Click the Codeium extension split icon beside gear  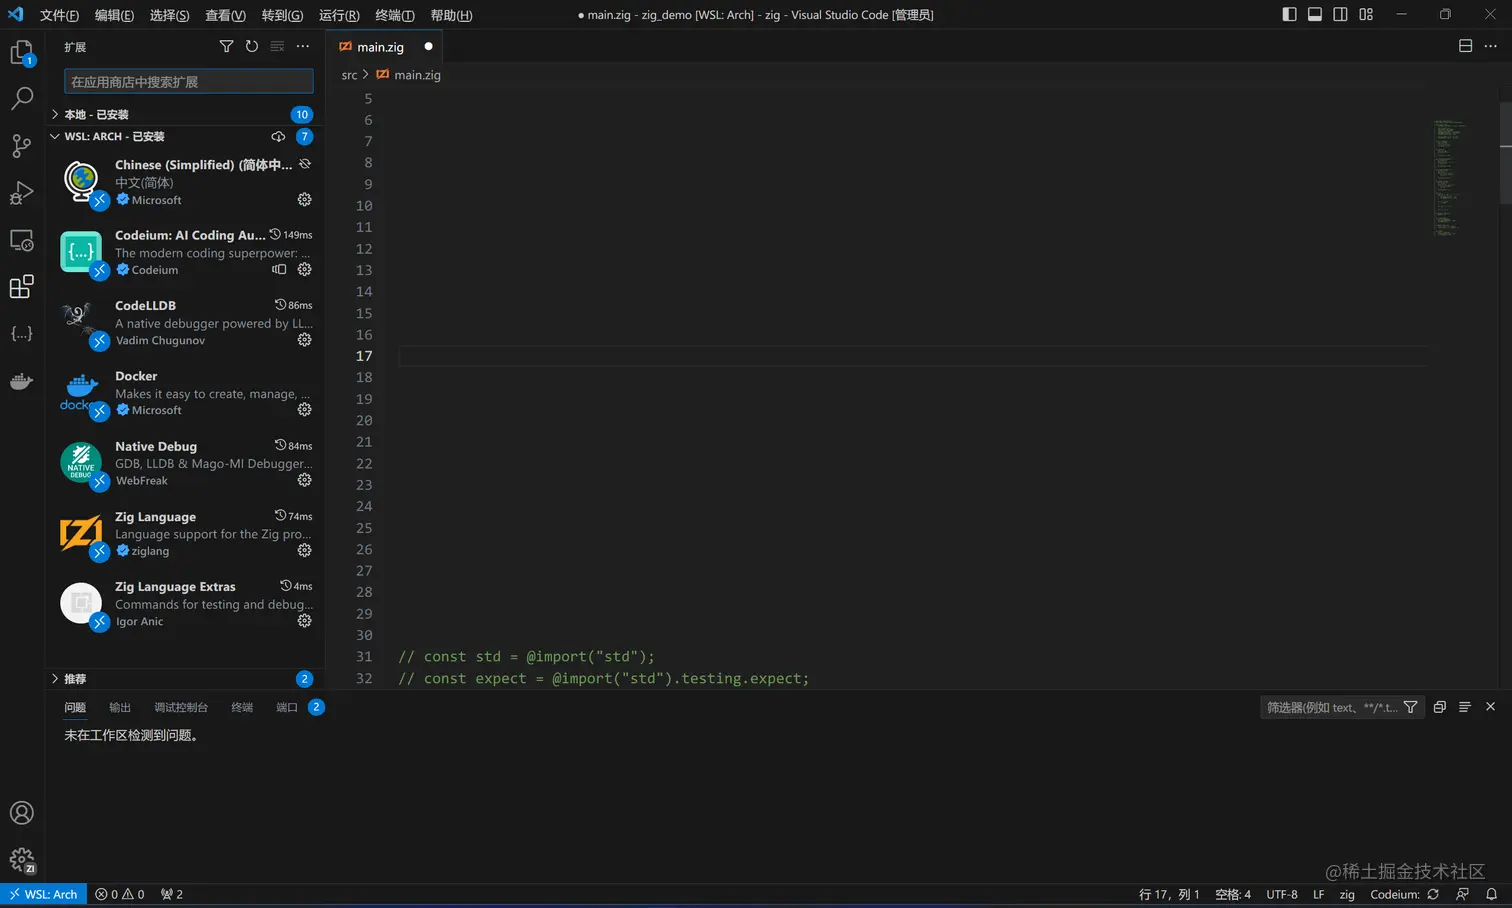(x=279, y=270)
